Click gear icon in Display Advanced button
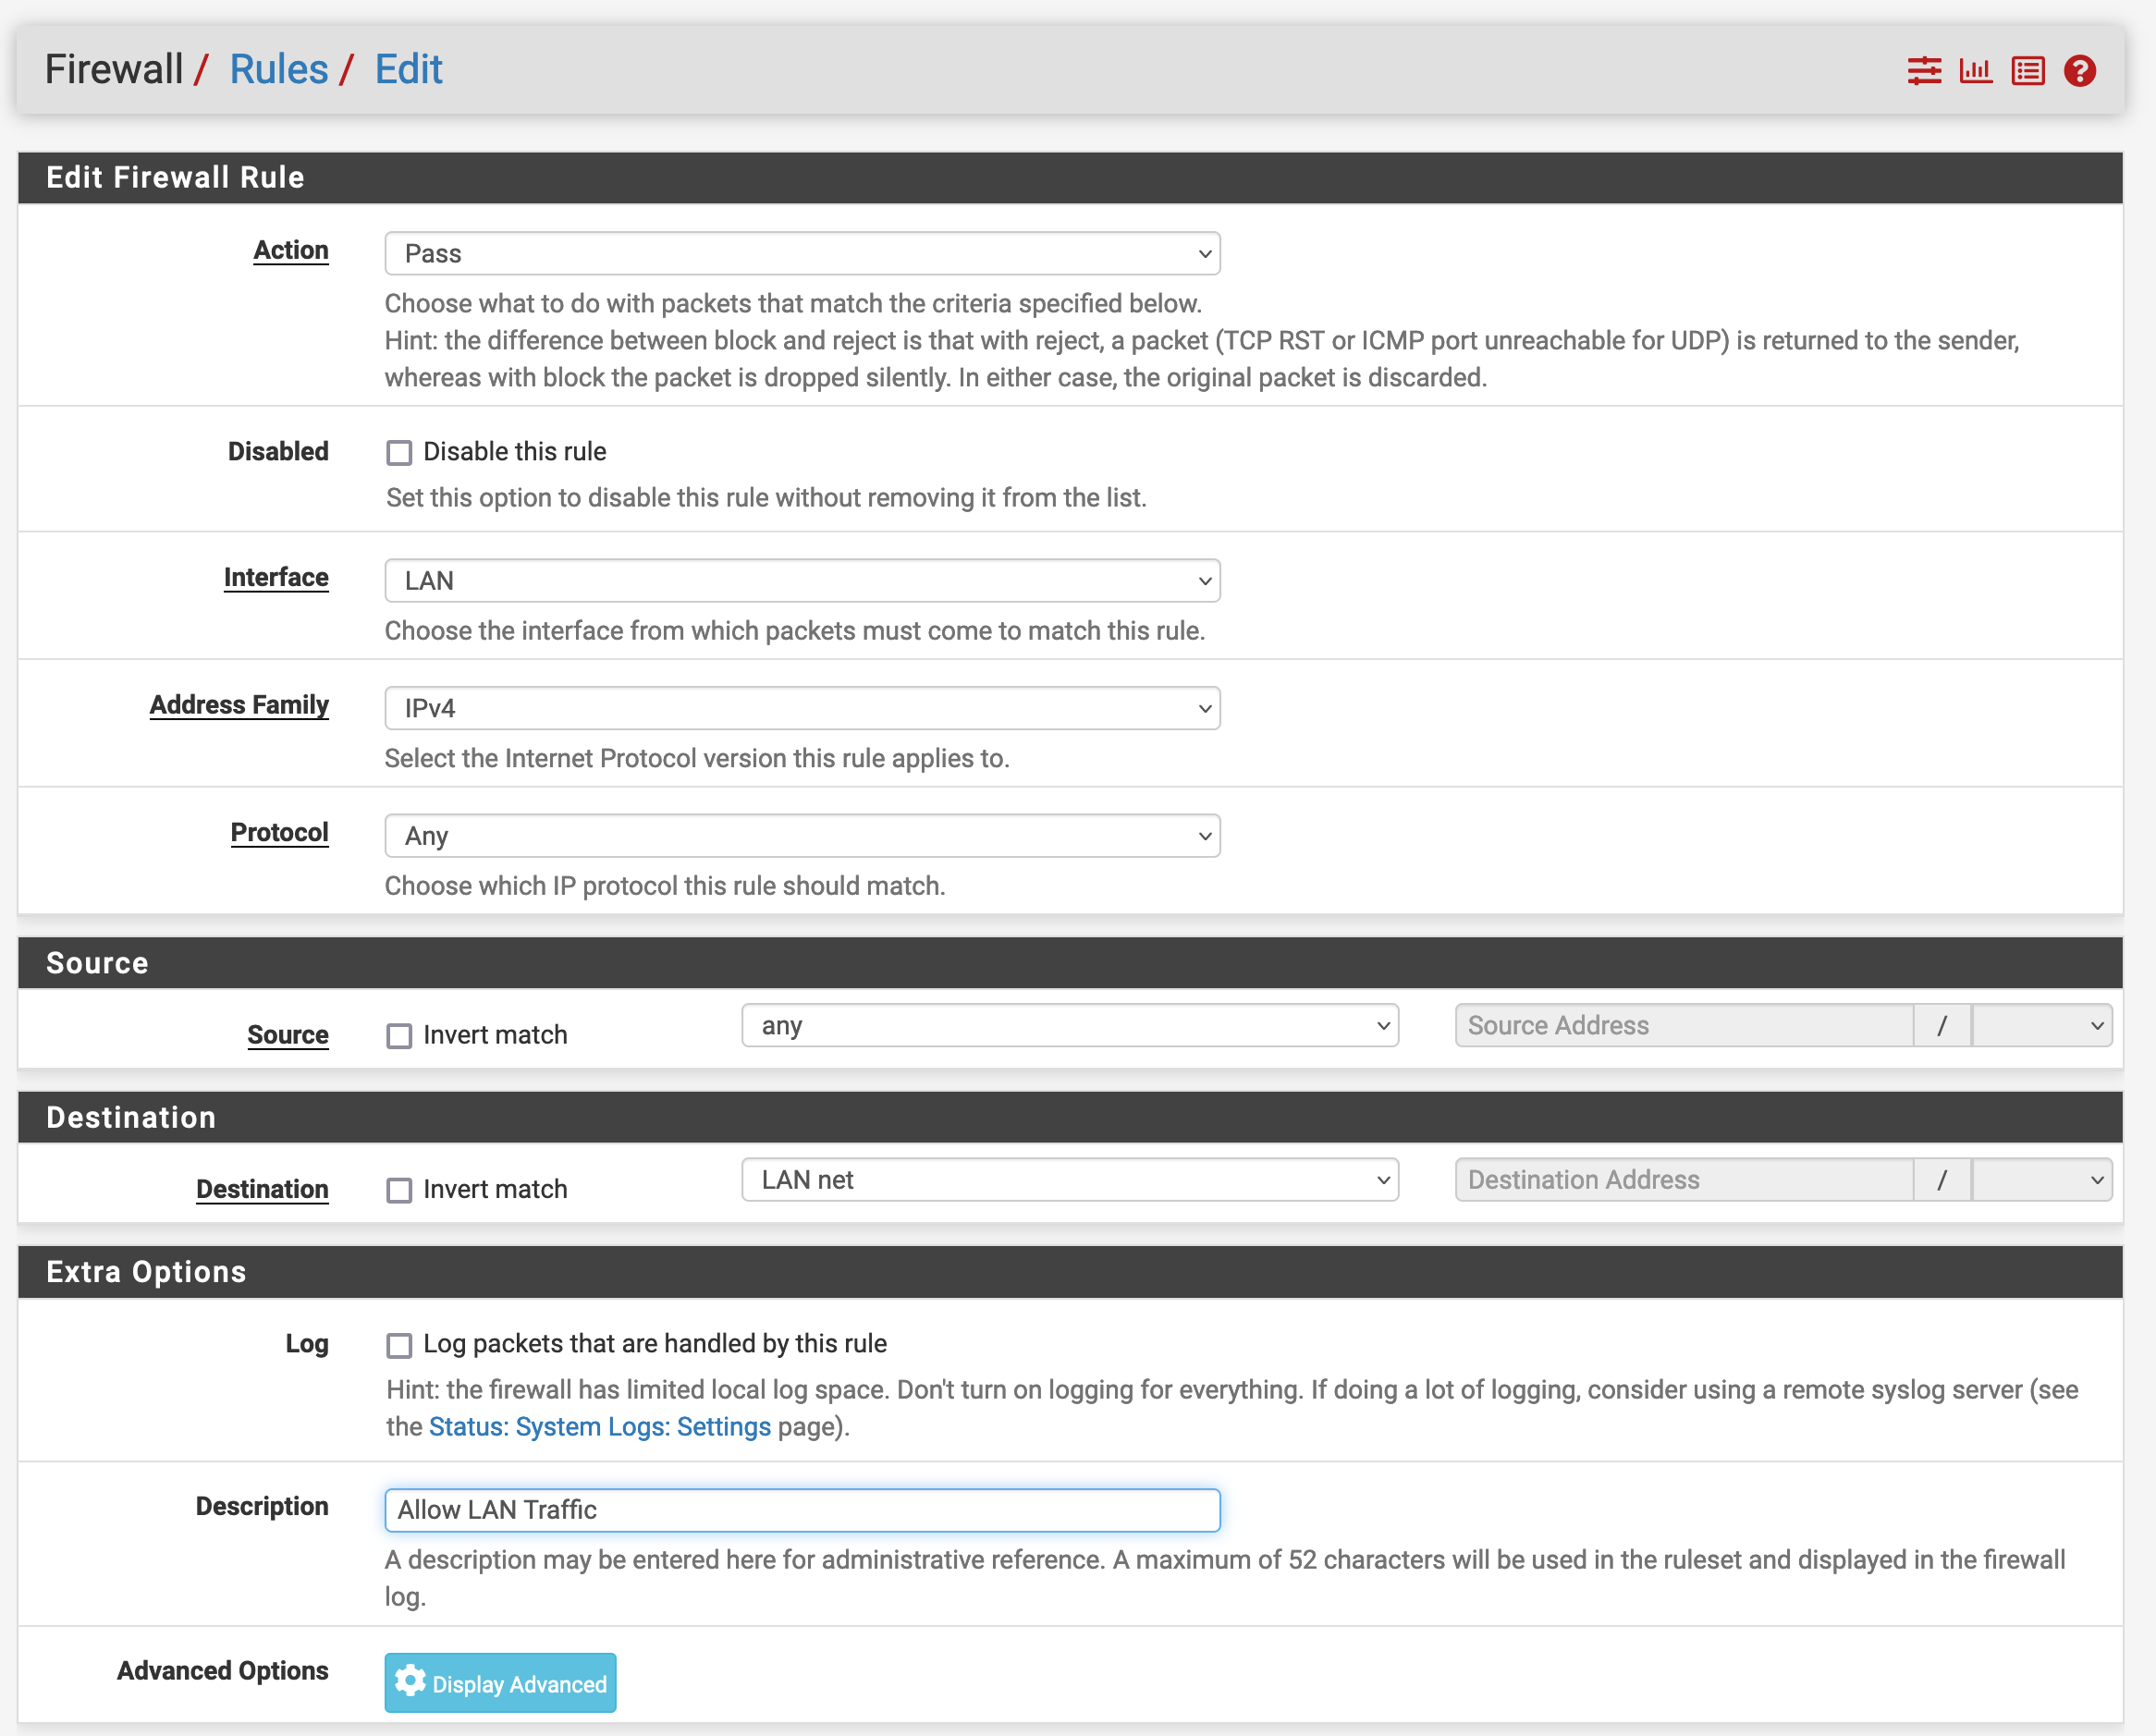 (x=410, y=1682)
